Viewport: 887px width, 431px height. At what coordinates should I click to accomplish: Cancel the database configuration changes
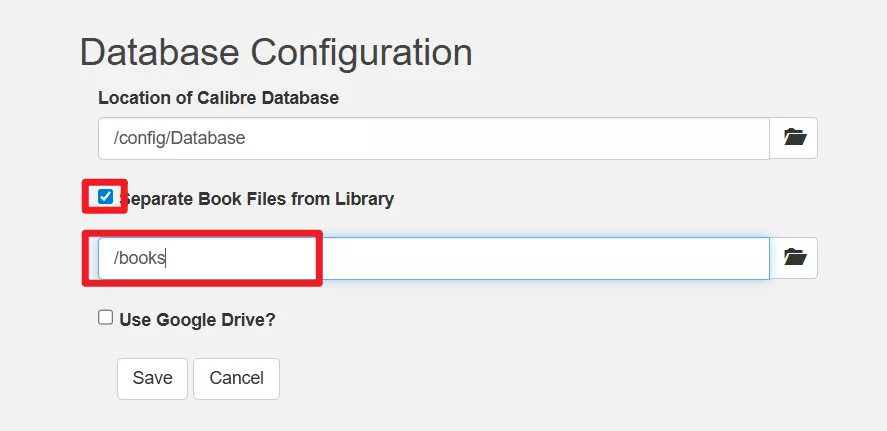pos(236,378)
